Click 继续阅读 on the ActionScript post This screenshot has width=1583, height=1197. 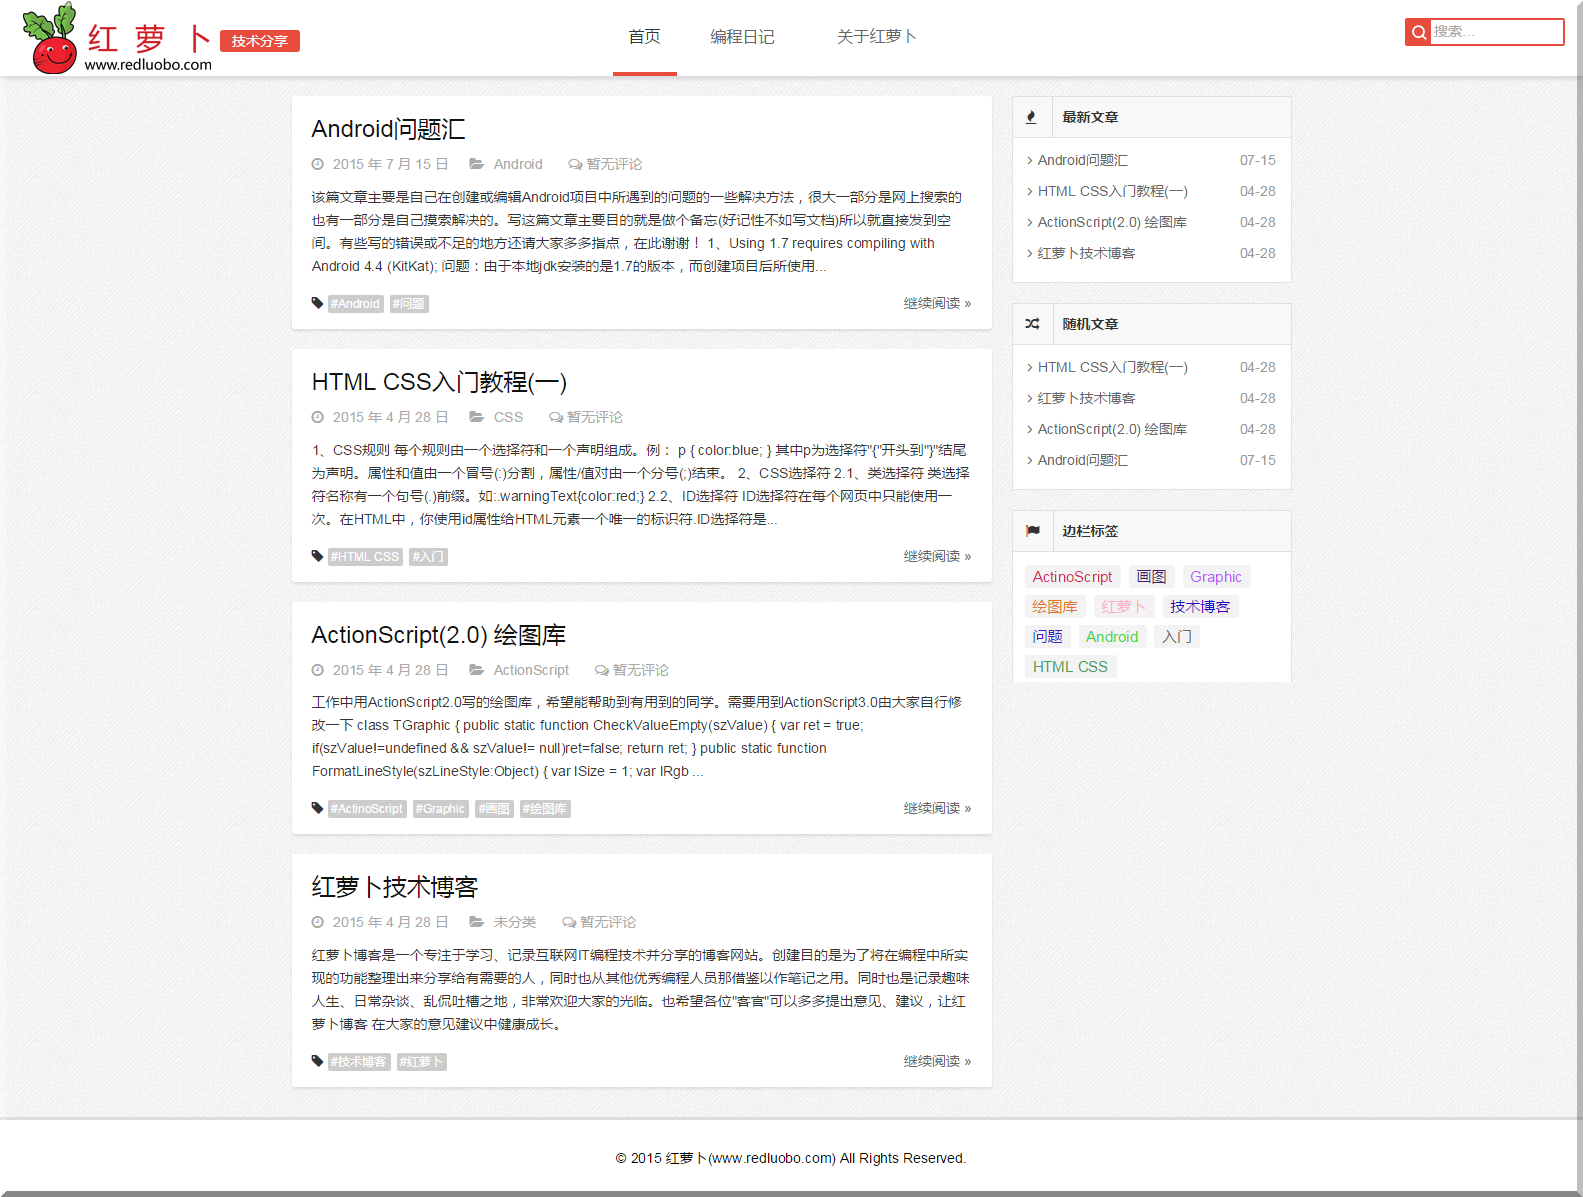pyautogui.click(x=937, y=808)
